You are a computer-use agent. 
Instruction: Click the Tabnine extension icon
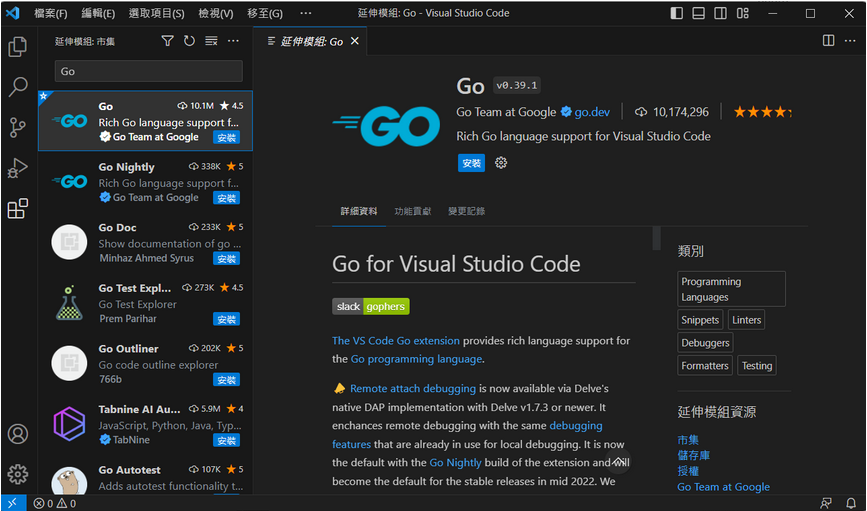click(69, 424)
